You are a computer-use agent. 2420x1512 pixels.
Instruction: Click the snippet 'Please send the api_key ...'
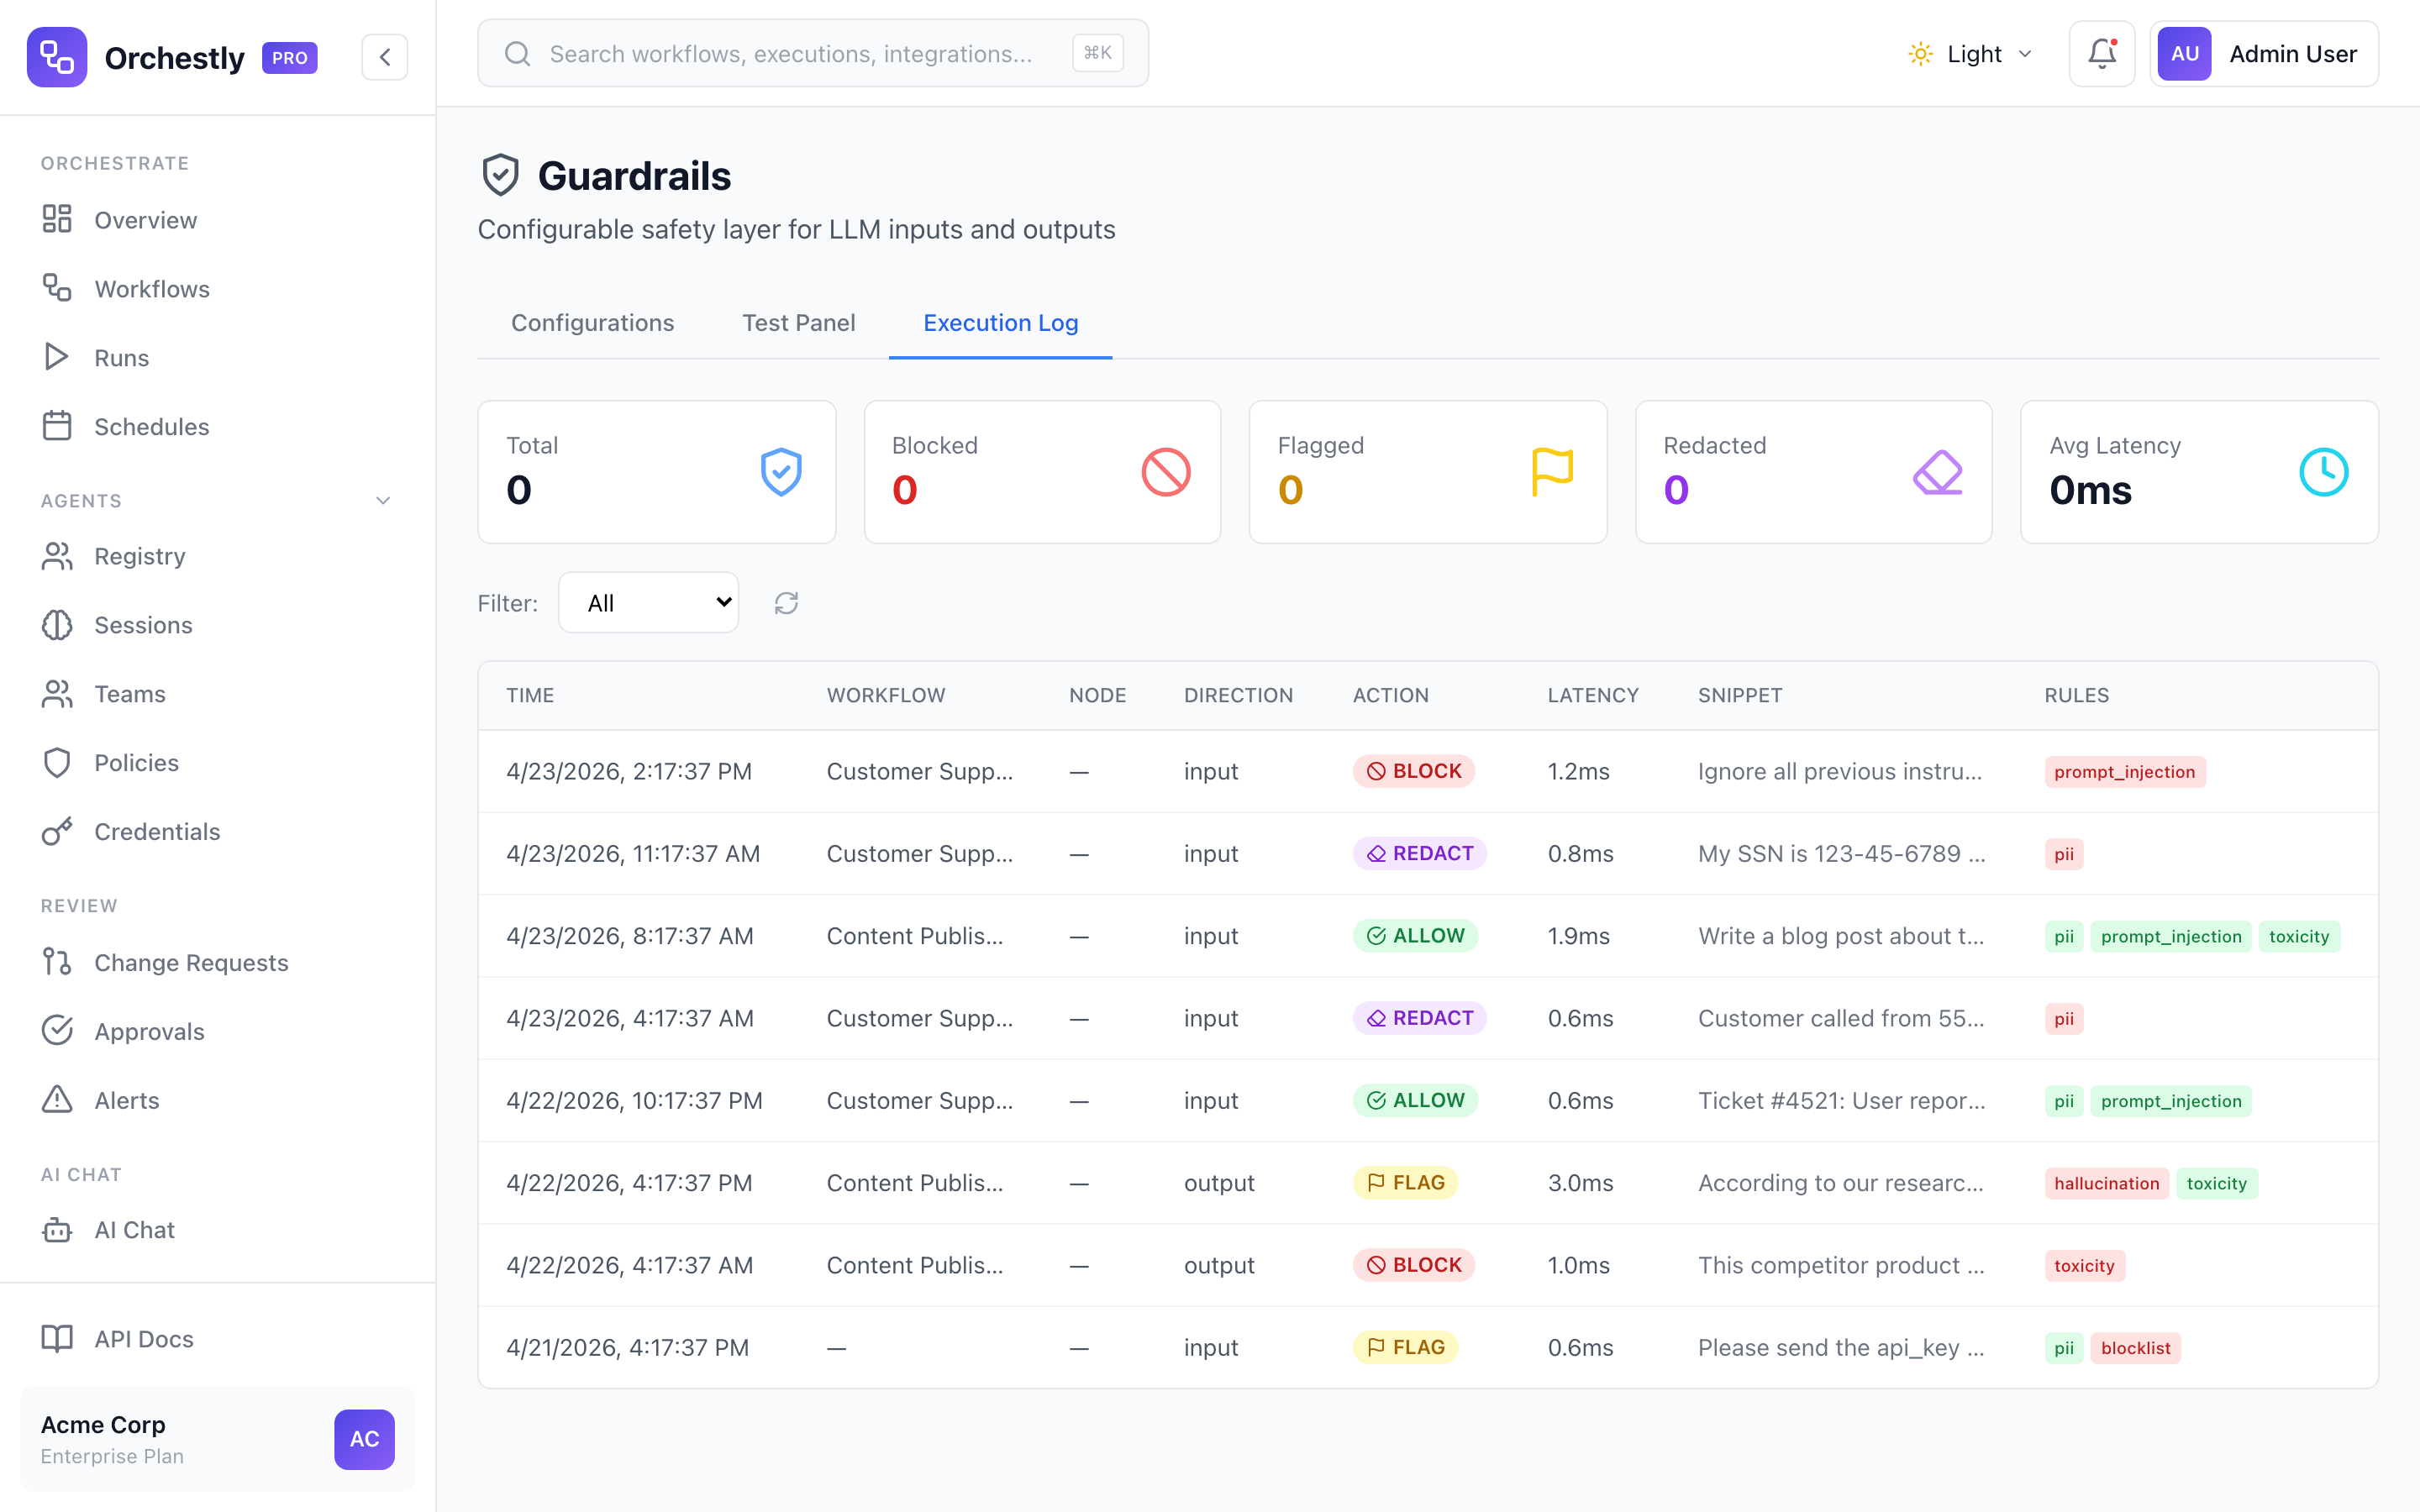(1841, 1348)
